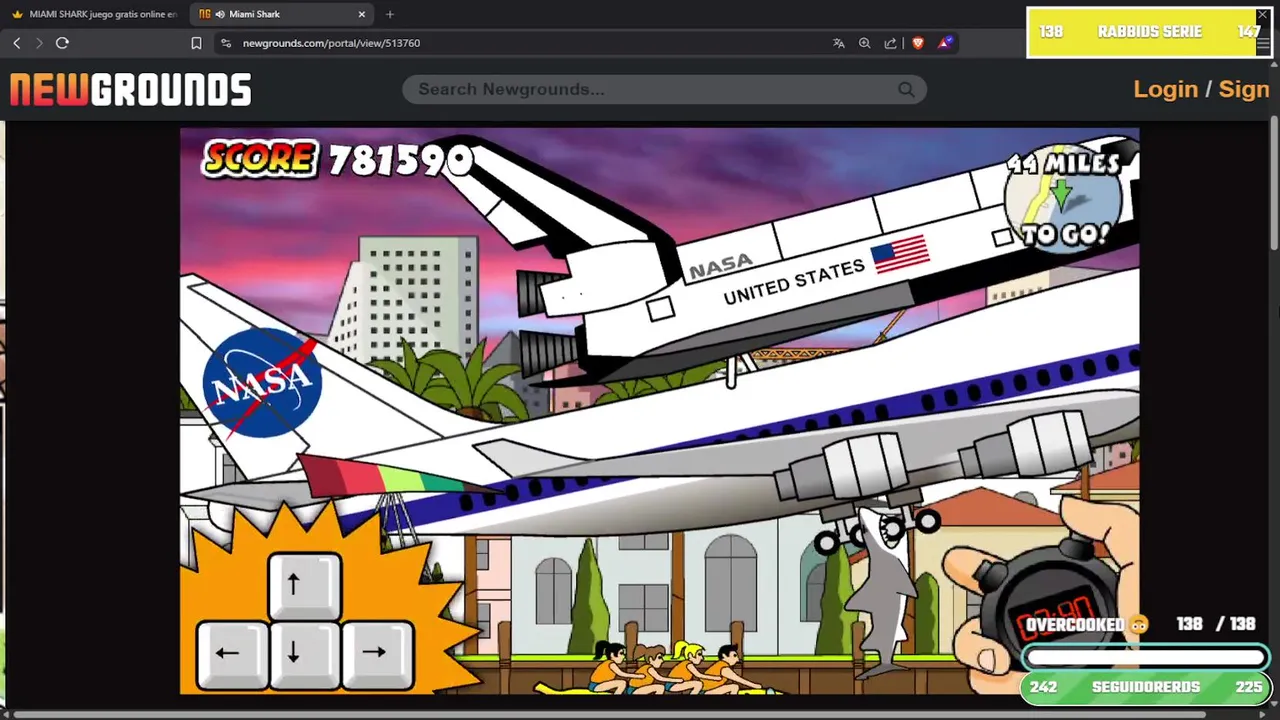Click the translate page icon

(838, 43)
